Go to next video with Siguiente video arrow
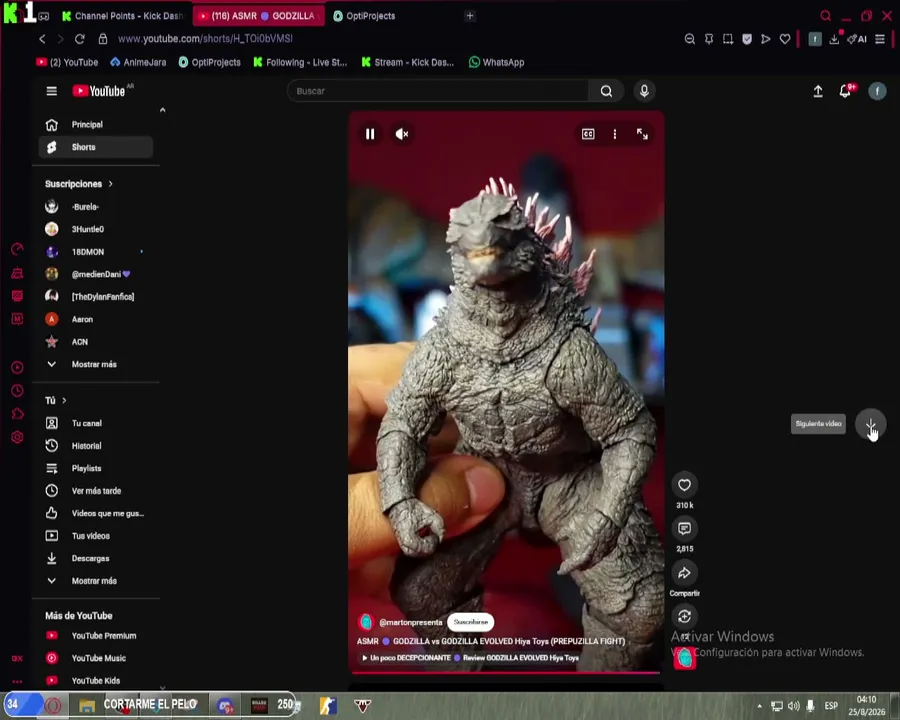900x720 pixels. tap(871, 424)
